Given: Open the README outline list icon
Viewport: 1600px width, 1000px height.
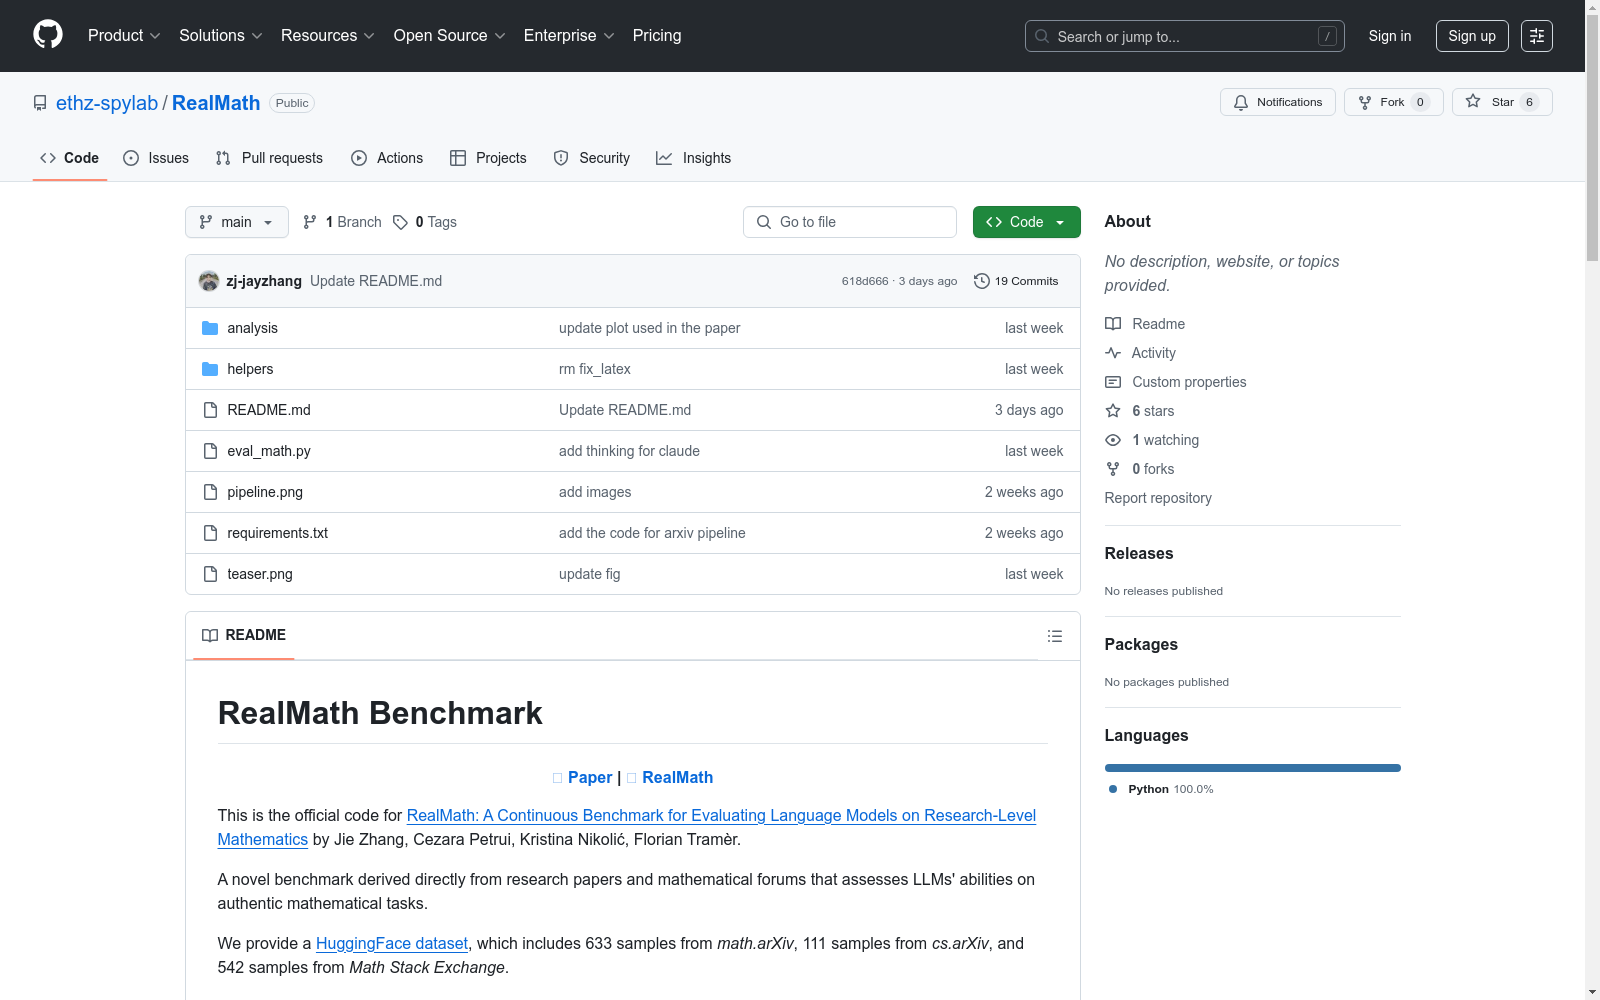Looking at the screenshot, I should click(x=1054, y=636).
